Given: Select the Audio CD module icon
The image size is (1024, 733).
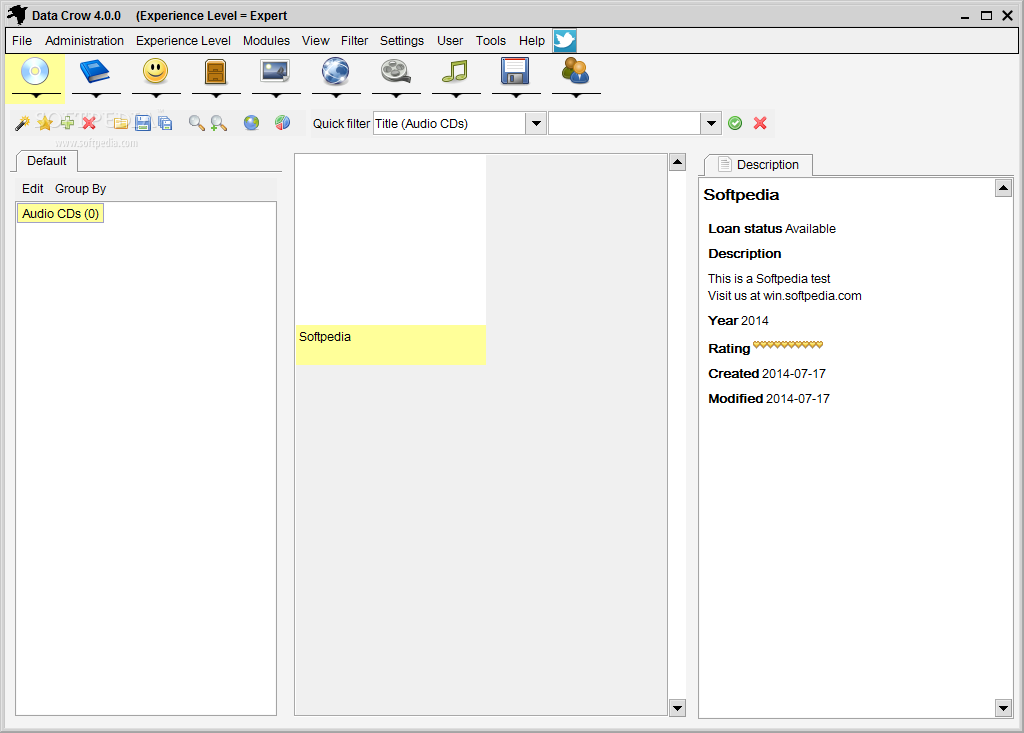Looking at the screenshot, I should click(35, 71).
